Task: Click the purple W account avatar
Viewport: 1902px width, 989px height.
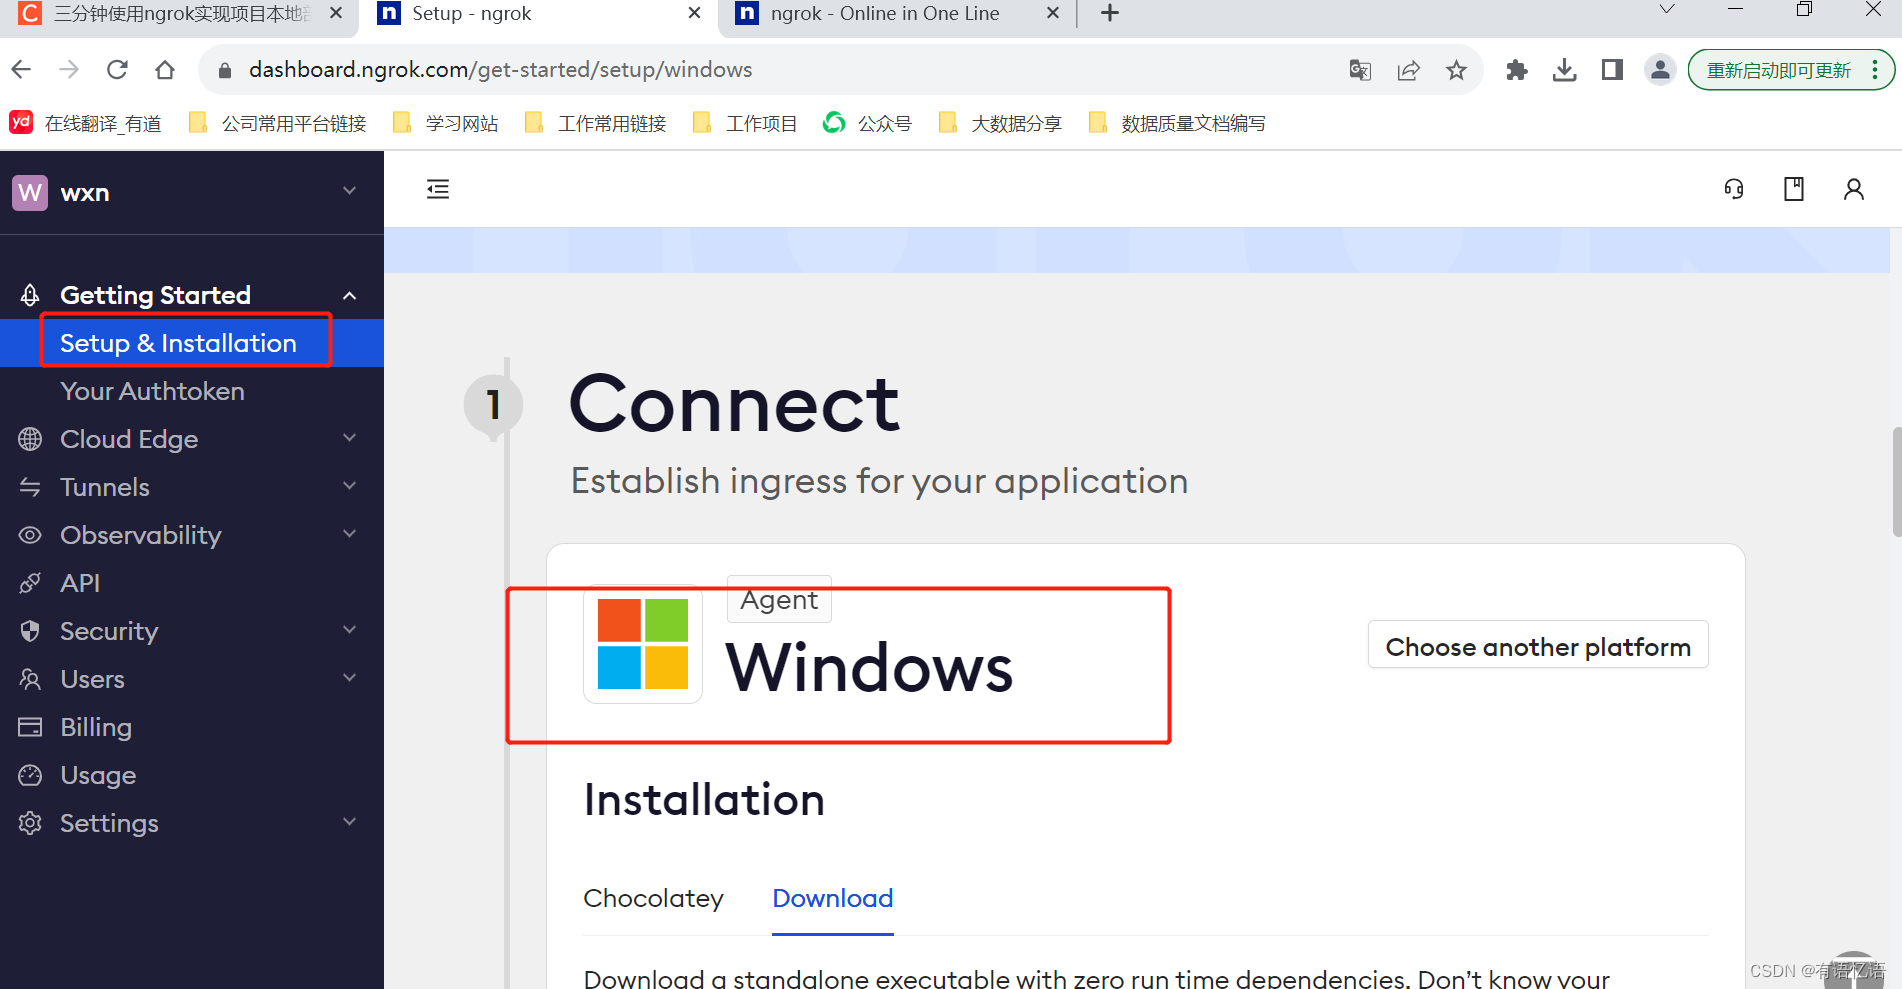Action: tap(30, 192)
